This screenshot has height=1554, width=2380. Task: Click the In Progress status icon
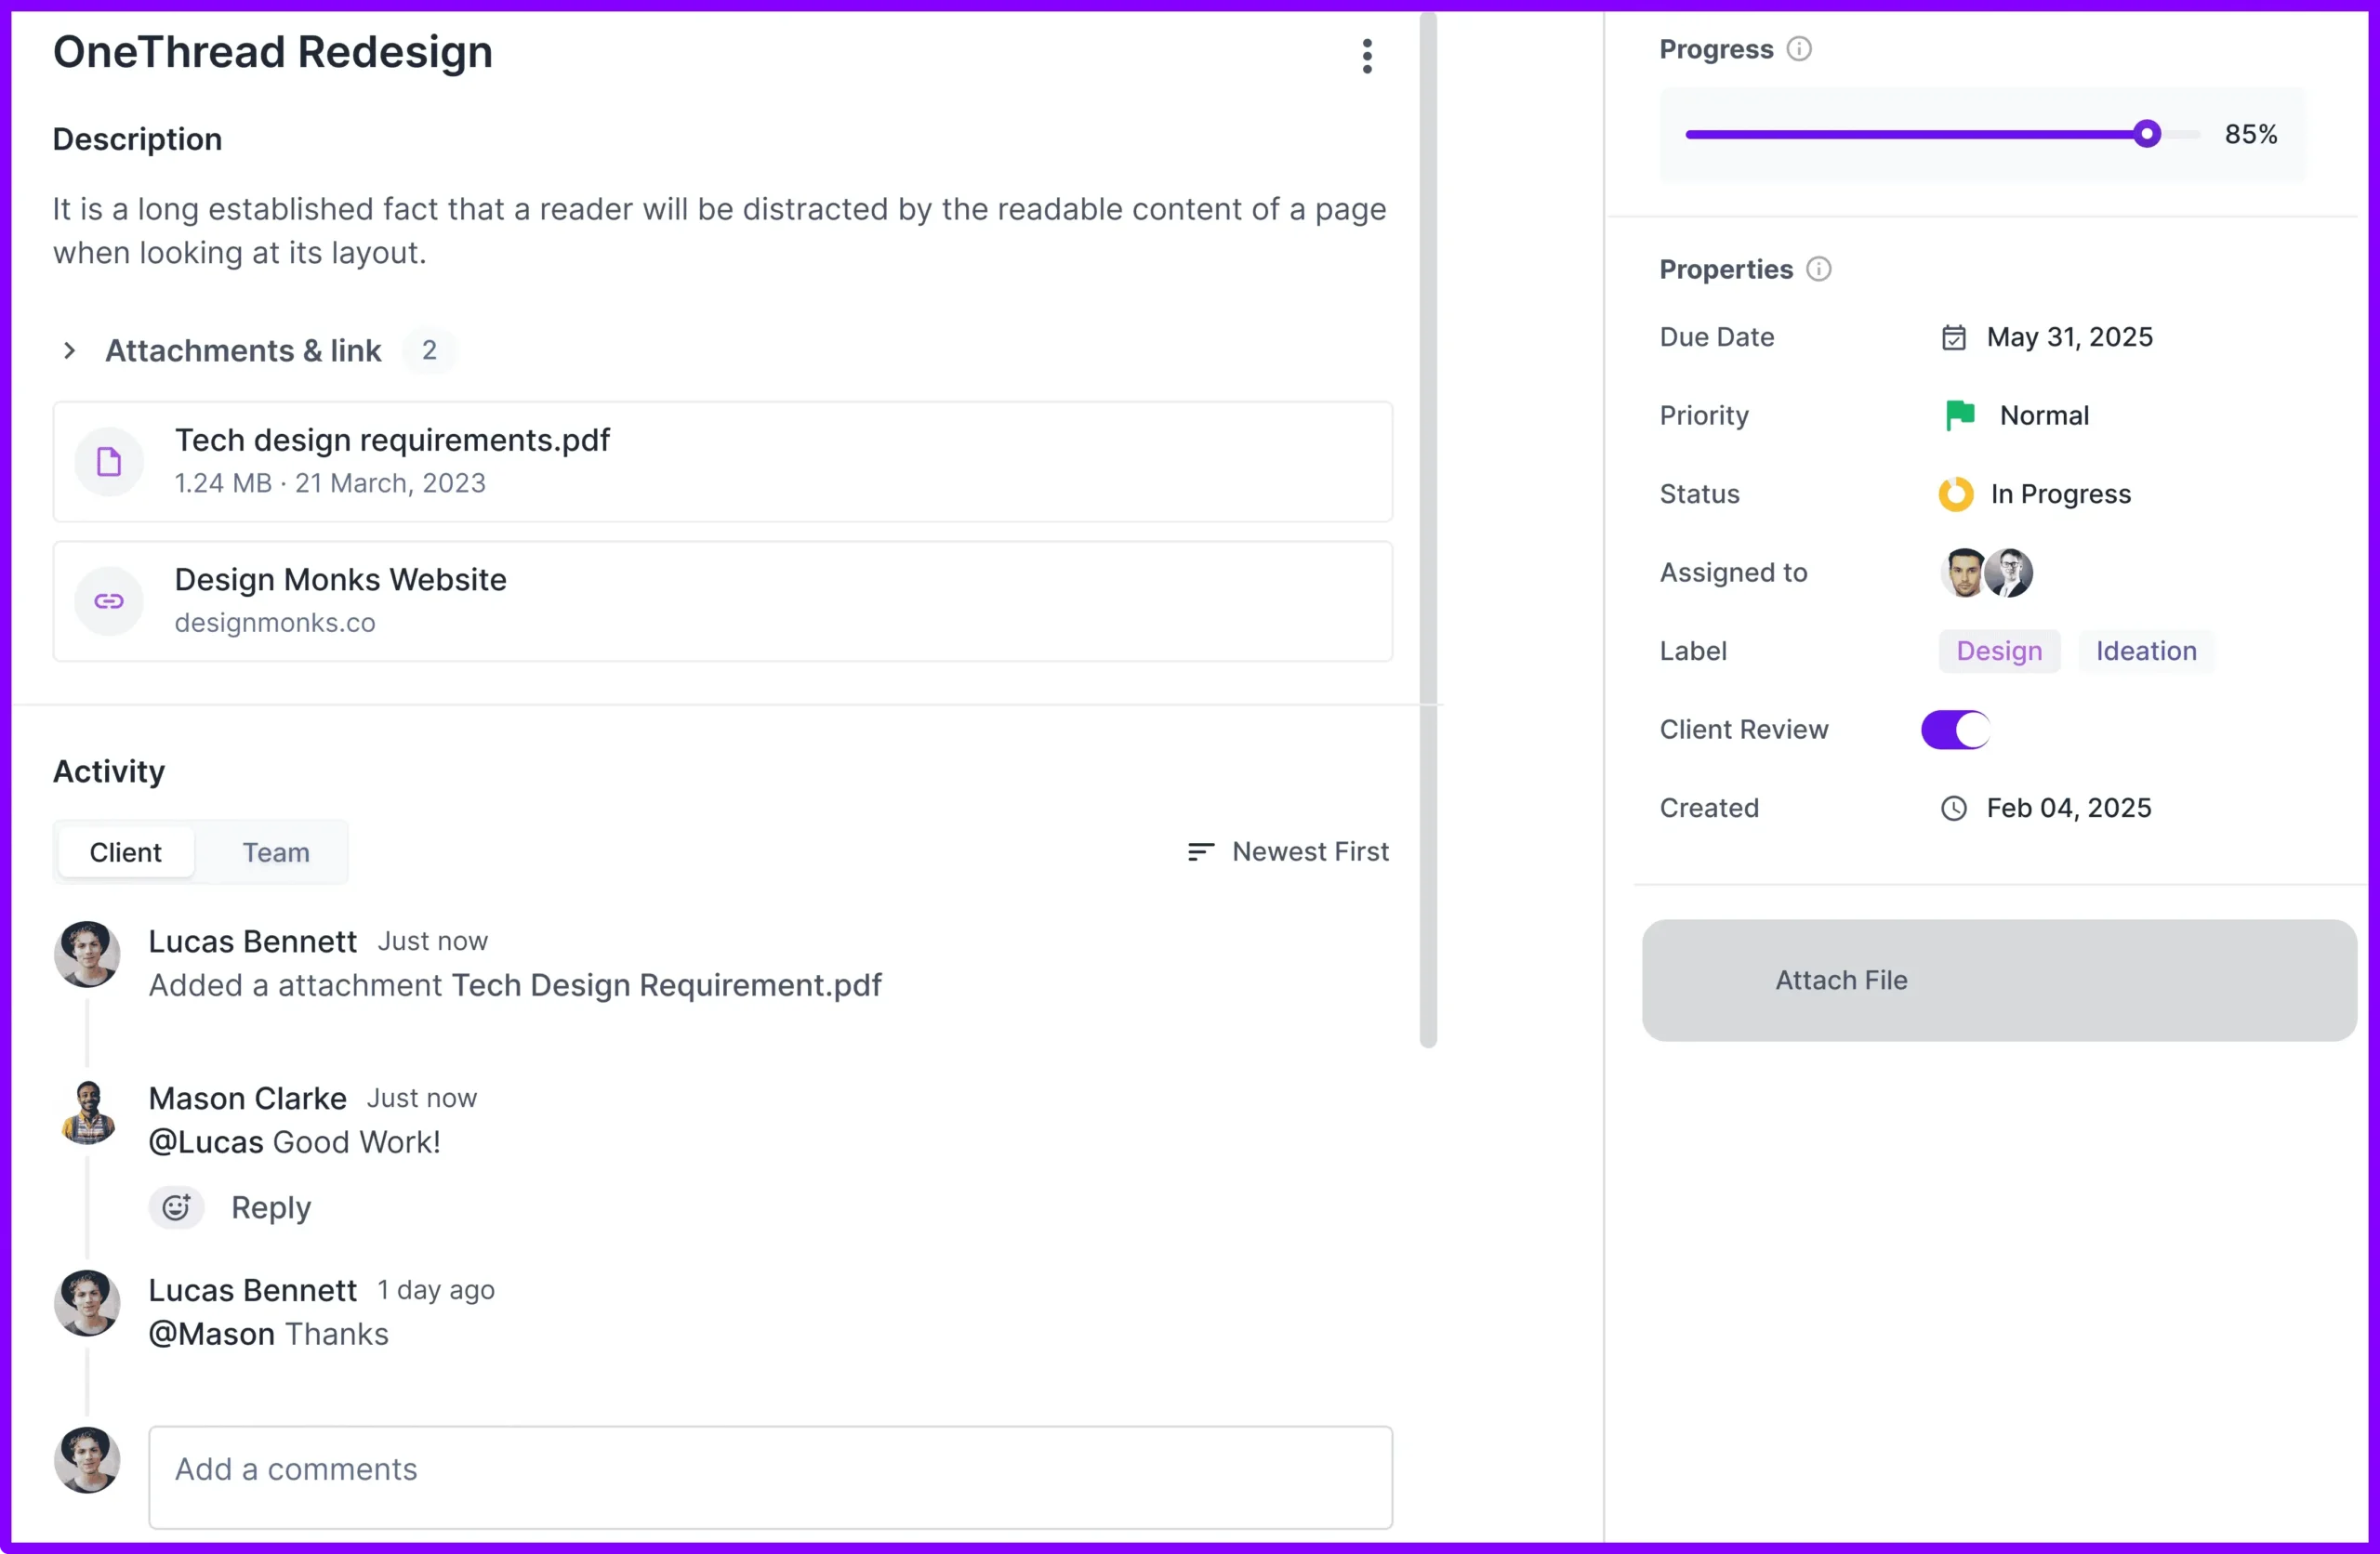1954,493
